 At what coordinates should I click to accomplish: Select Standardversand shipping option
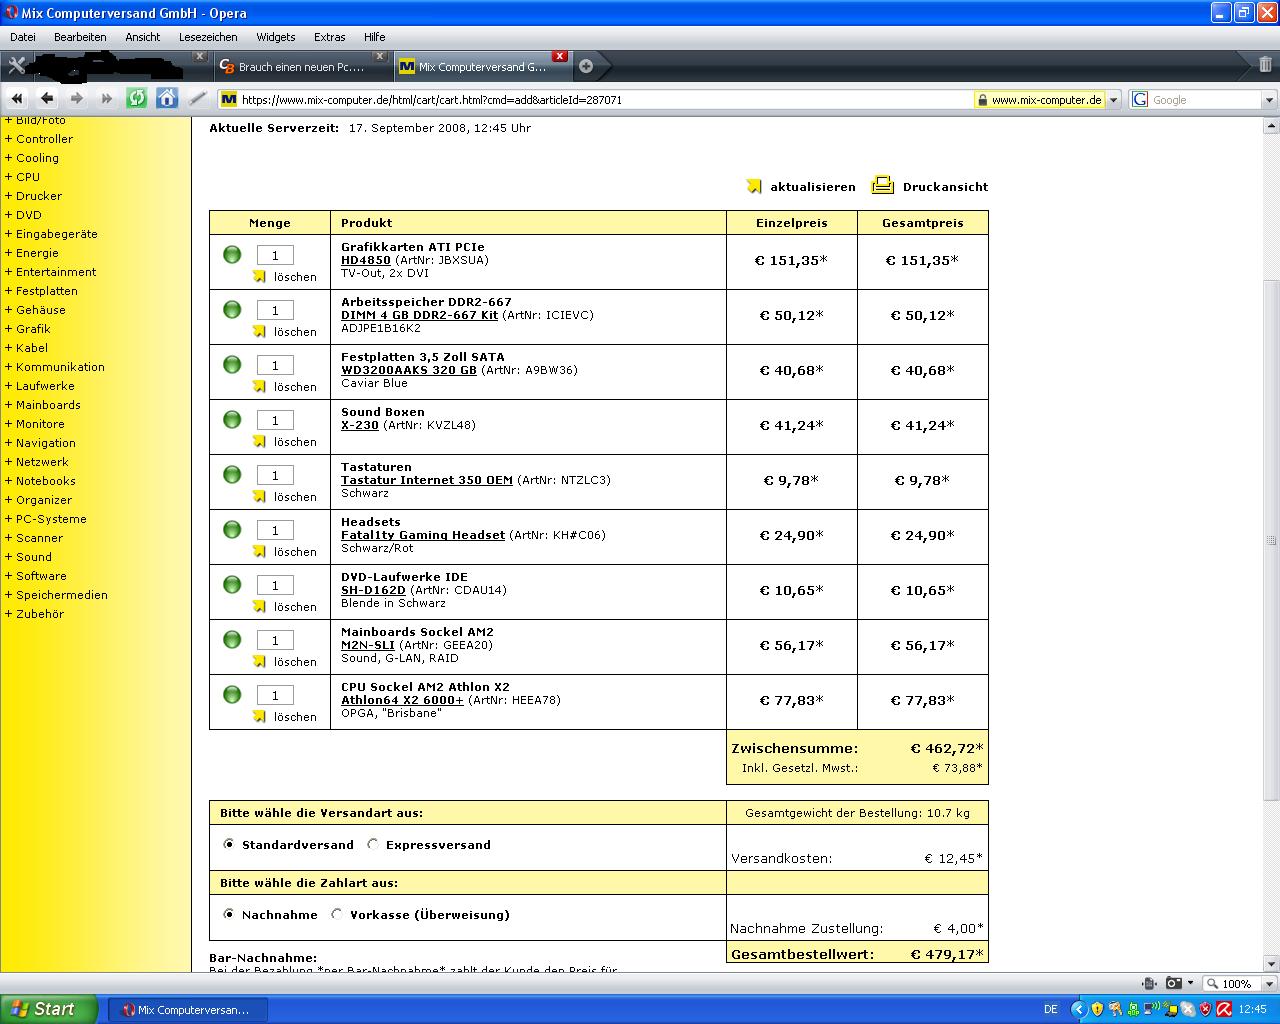229,844
